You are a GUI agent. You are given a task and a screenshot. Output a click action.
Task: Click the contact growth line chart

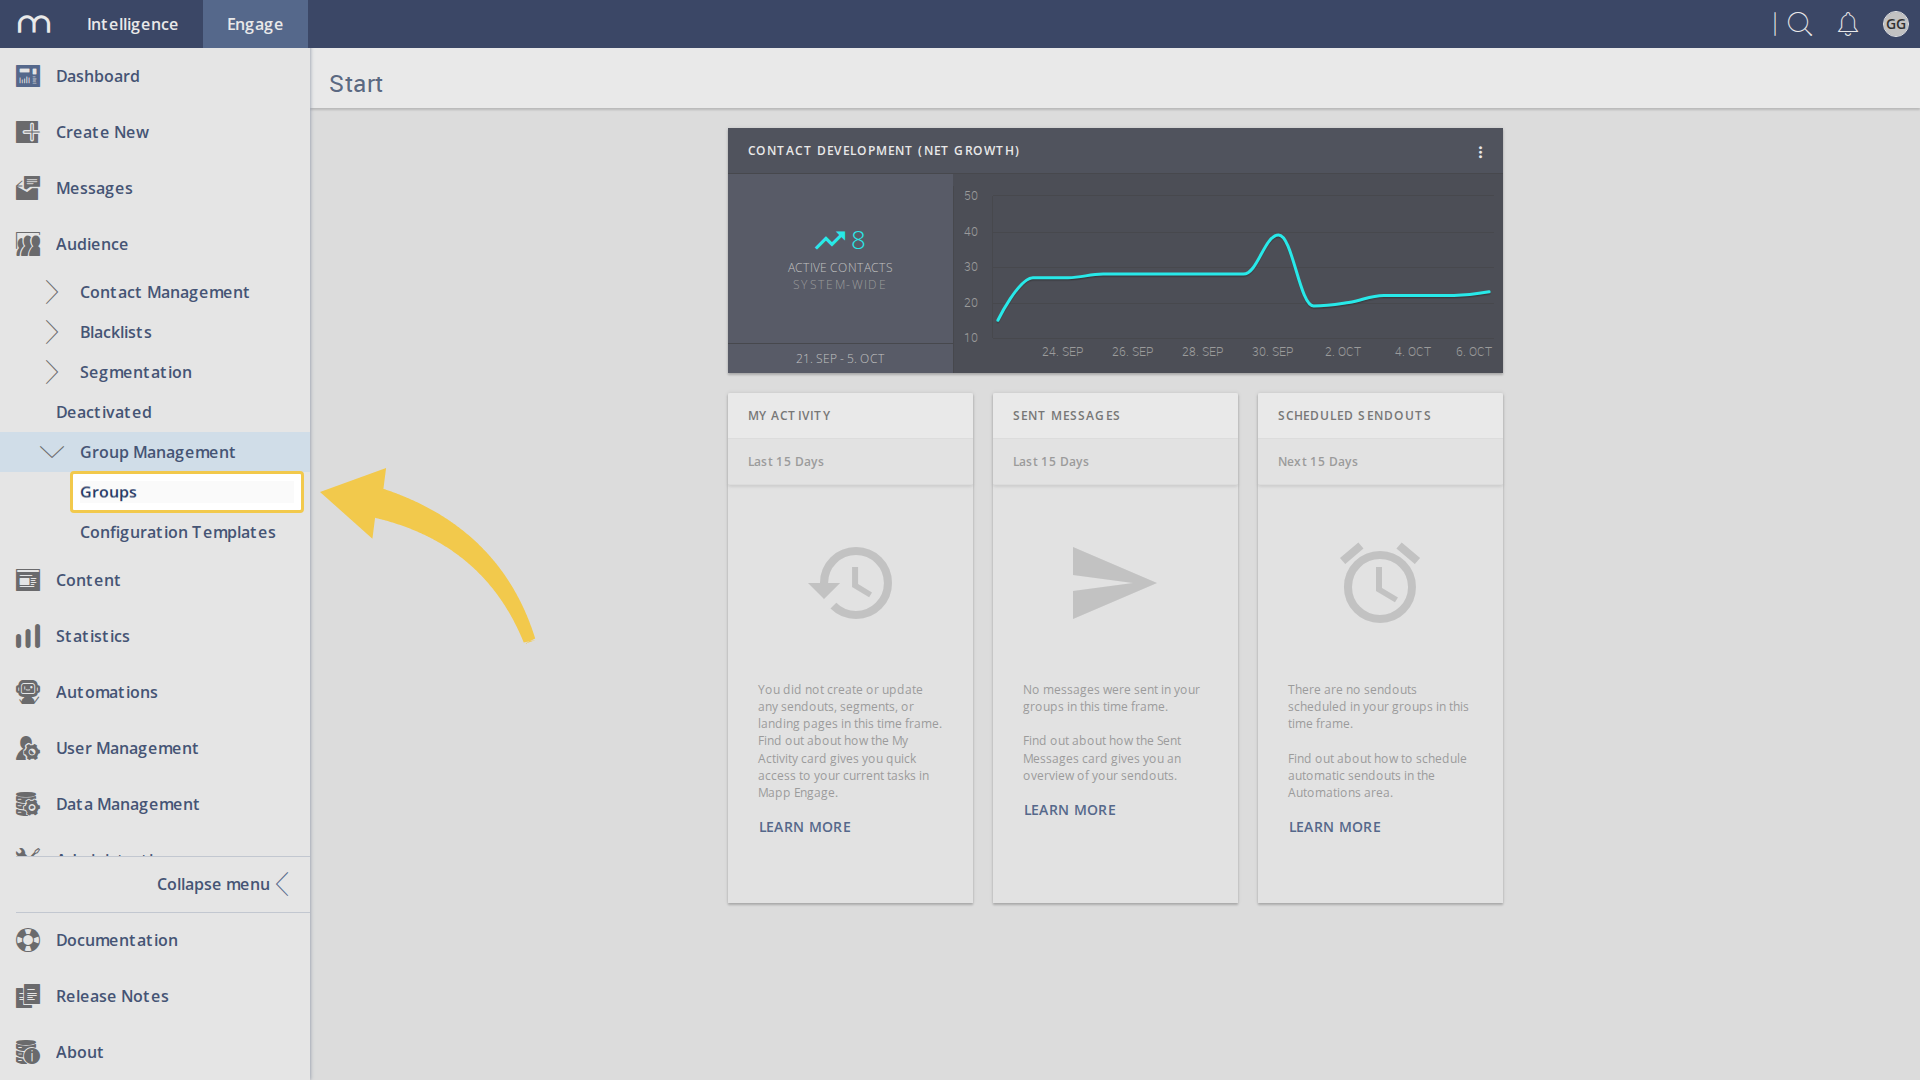(1228, 273)
